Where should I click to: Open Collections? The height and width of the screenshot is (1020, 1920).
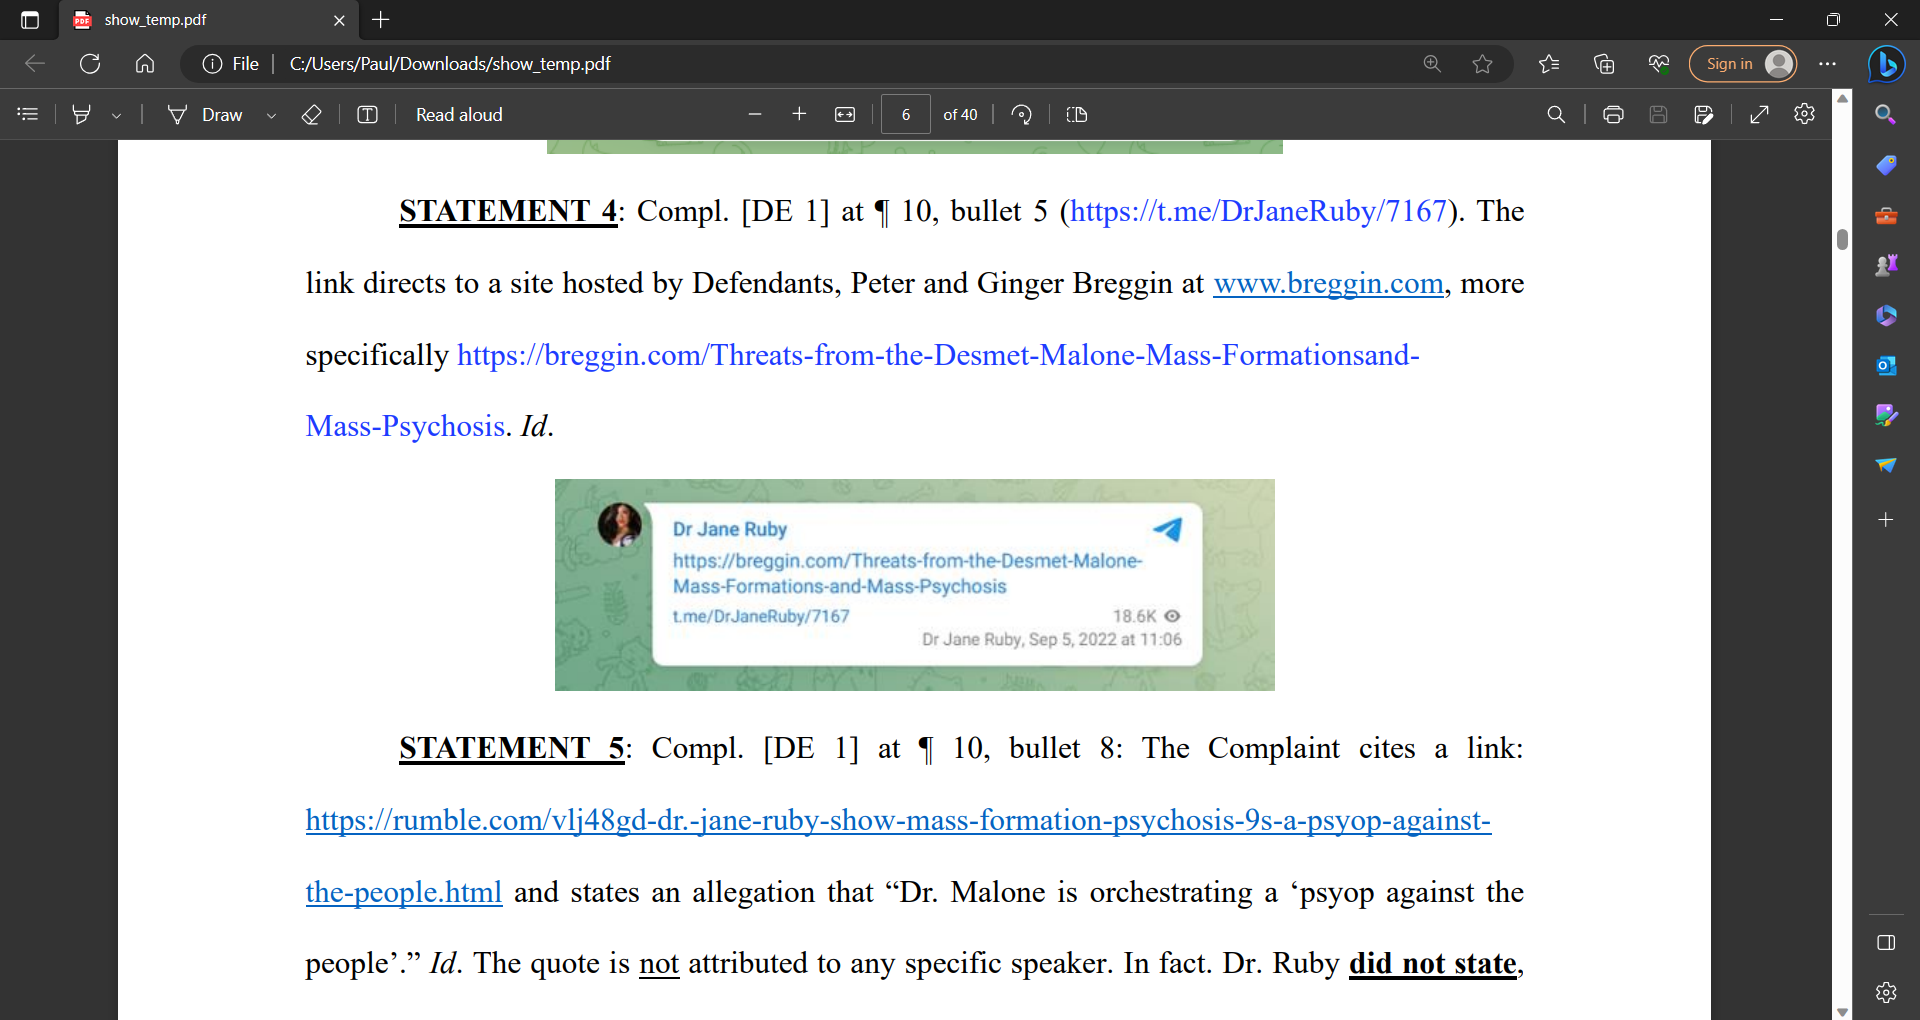point(1604,64)
